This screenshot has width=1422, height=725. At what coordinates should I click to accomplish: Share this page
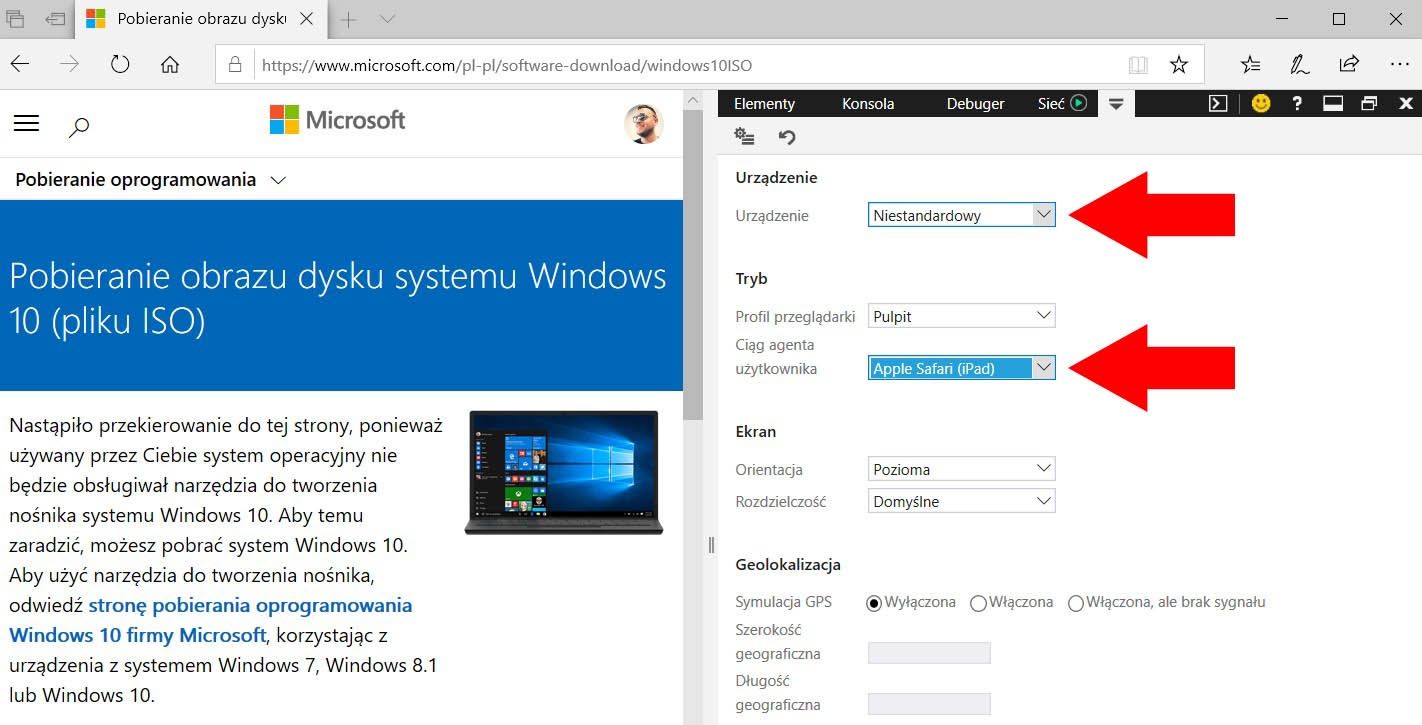(x=1349, y=64)
